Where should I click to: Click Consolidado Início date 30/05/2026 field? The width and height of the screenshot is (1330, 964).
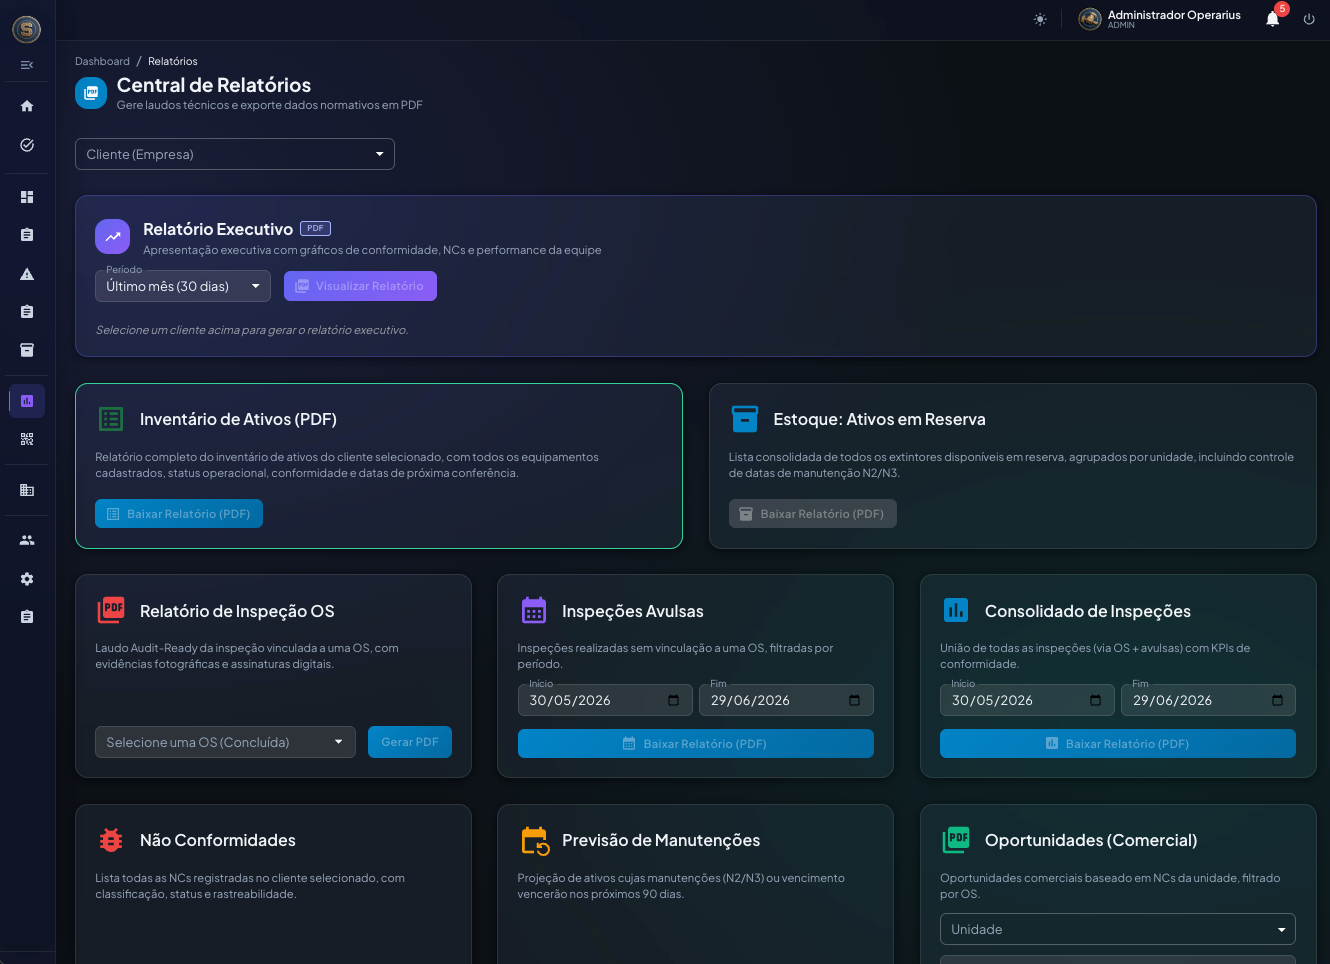coord(1027,700)
